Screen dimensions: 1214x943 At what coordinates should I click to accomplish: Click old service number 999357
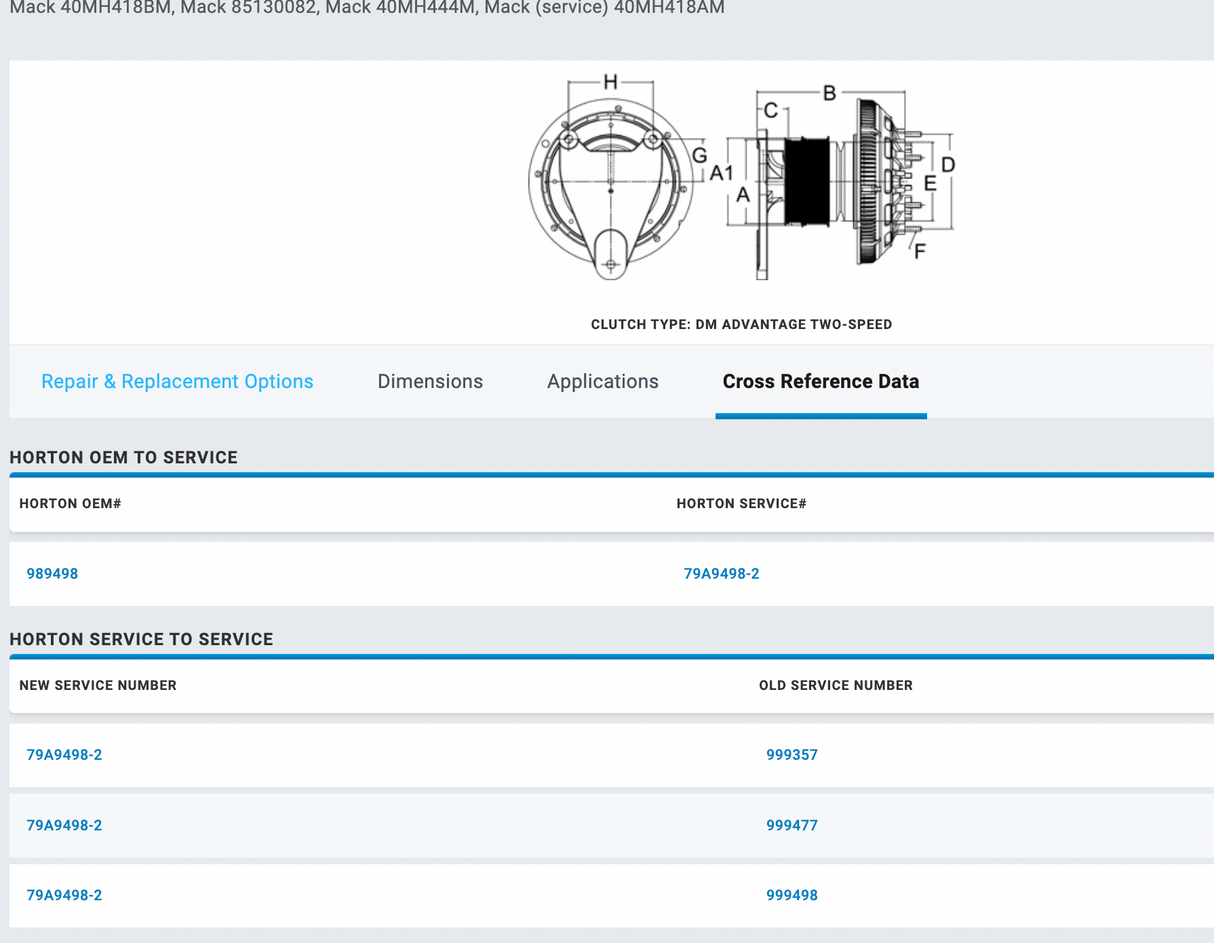792,754
